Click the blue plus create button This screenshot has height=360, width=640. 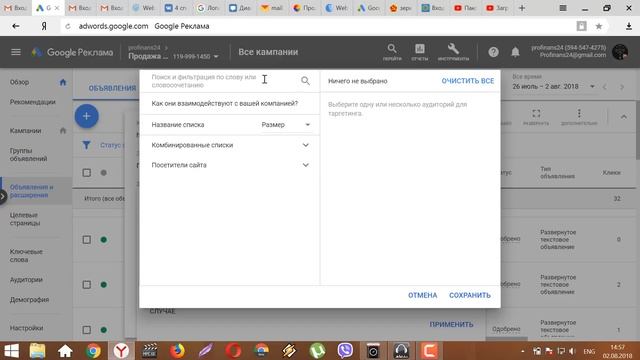click(87, 116)
